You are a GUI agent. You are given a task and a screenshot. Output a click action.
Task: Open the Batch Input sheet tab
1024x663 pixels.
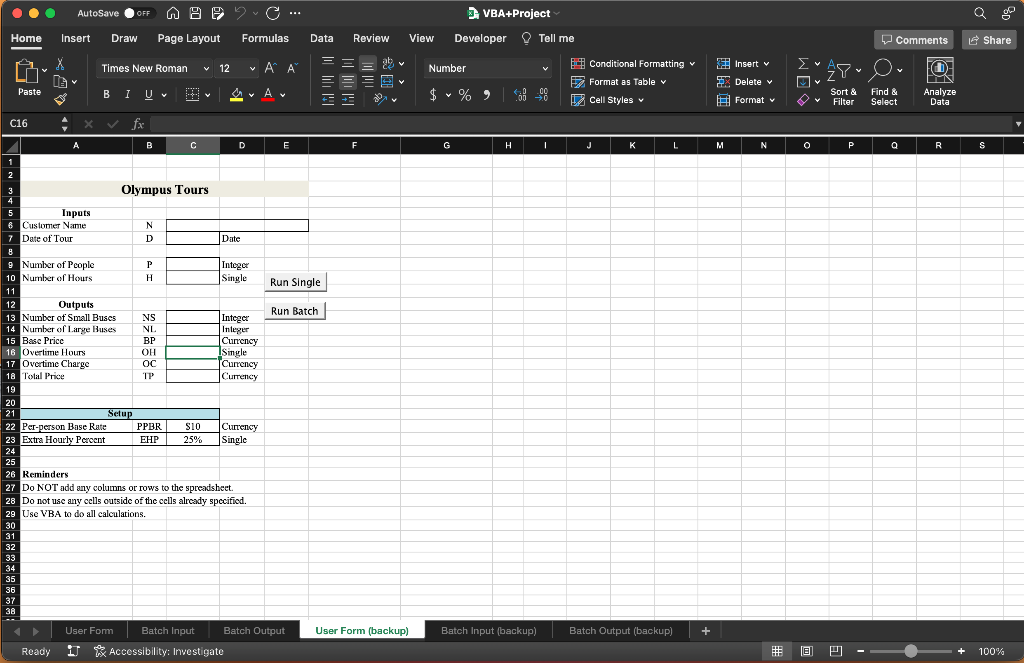coord(168,630)
